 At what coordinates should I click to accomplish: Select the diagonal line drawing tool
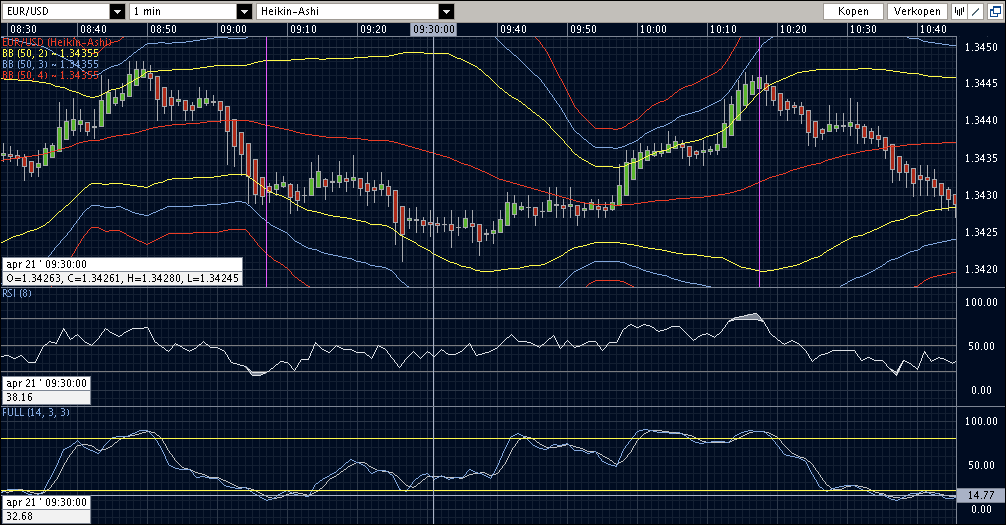click(x=976, y=11)
